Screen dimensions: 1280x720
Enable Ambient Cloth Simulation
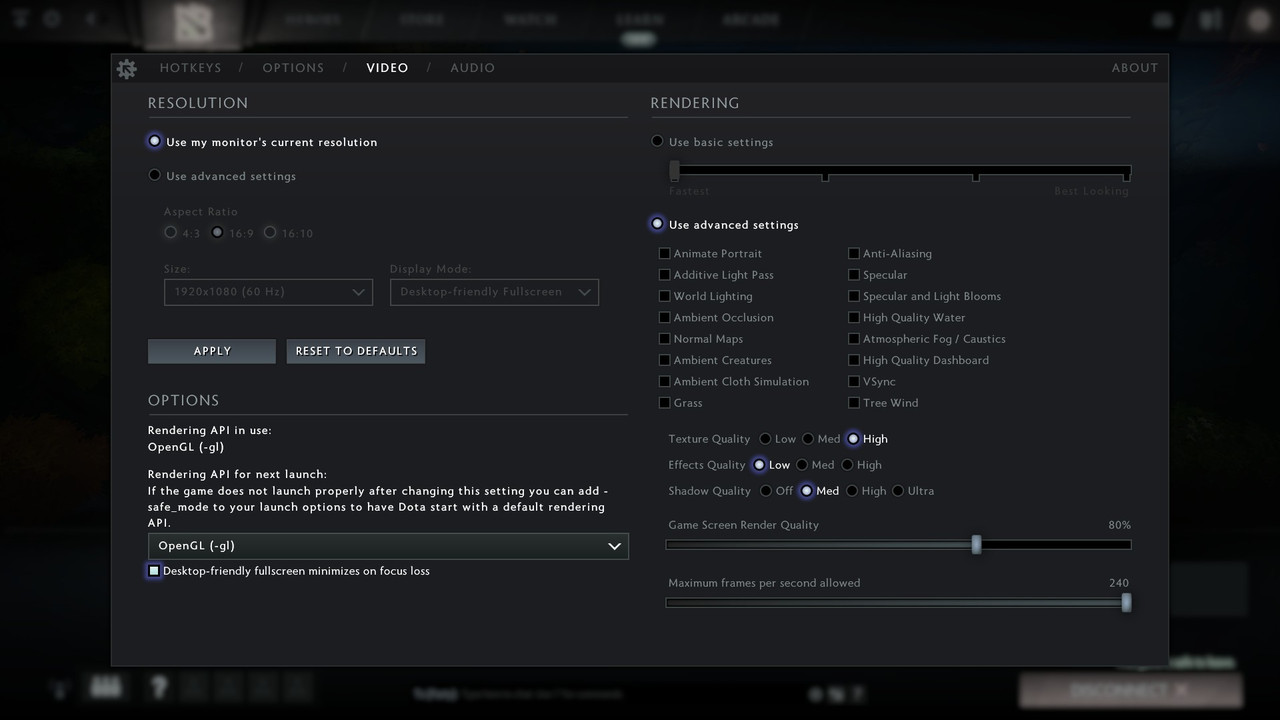(x=734, y=382)
